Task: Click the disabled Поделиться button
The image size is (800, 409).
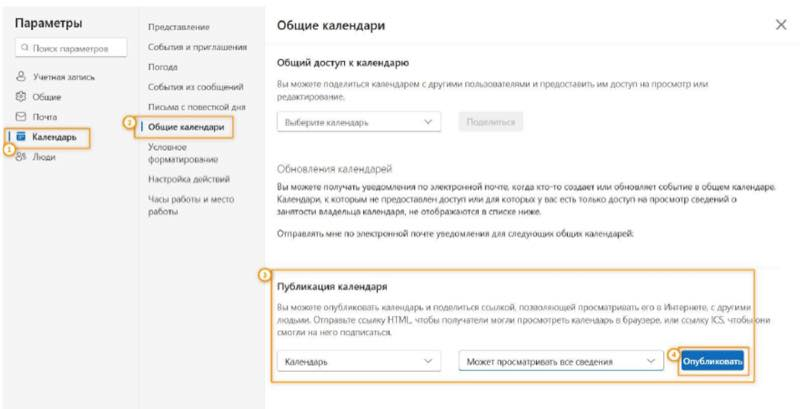Action: pos(491,122)
